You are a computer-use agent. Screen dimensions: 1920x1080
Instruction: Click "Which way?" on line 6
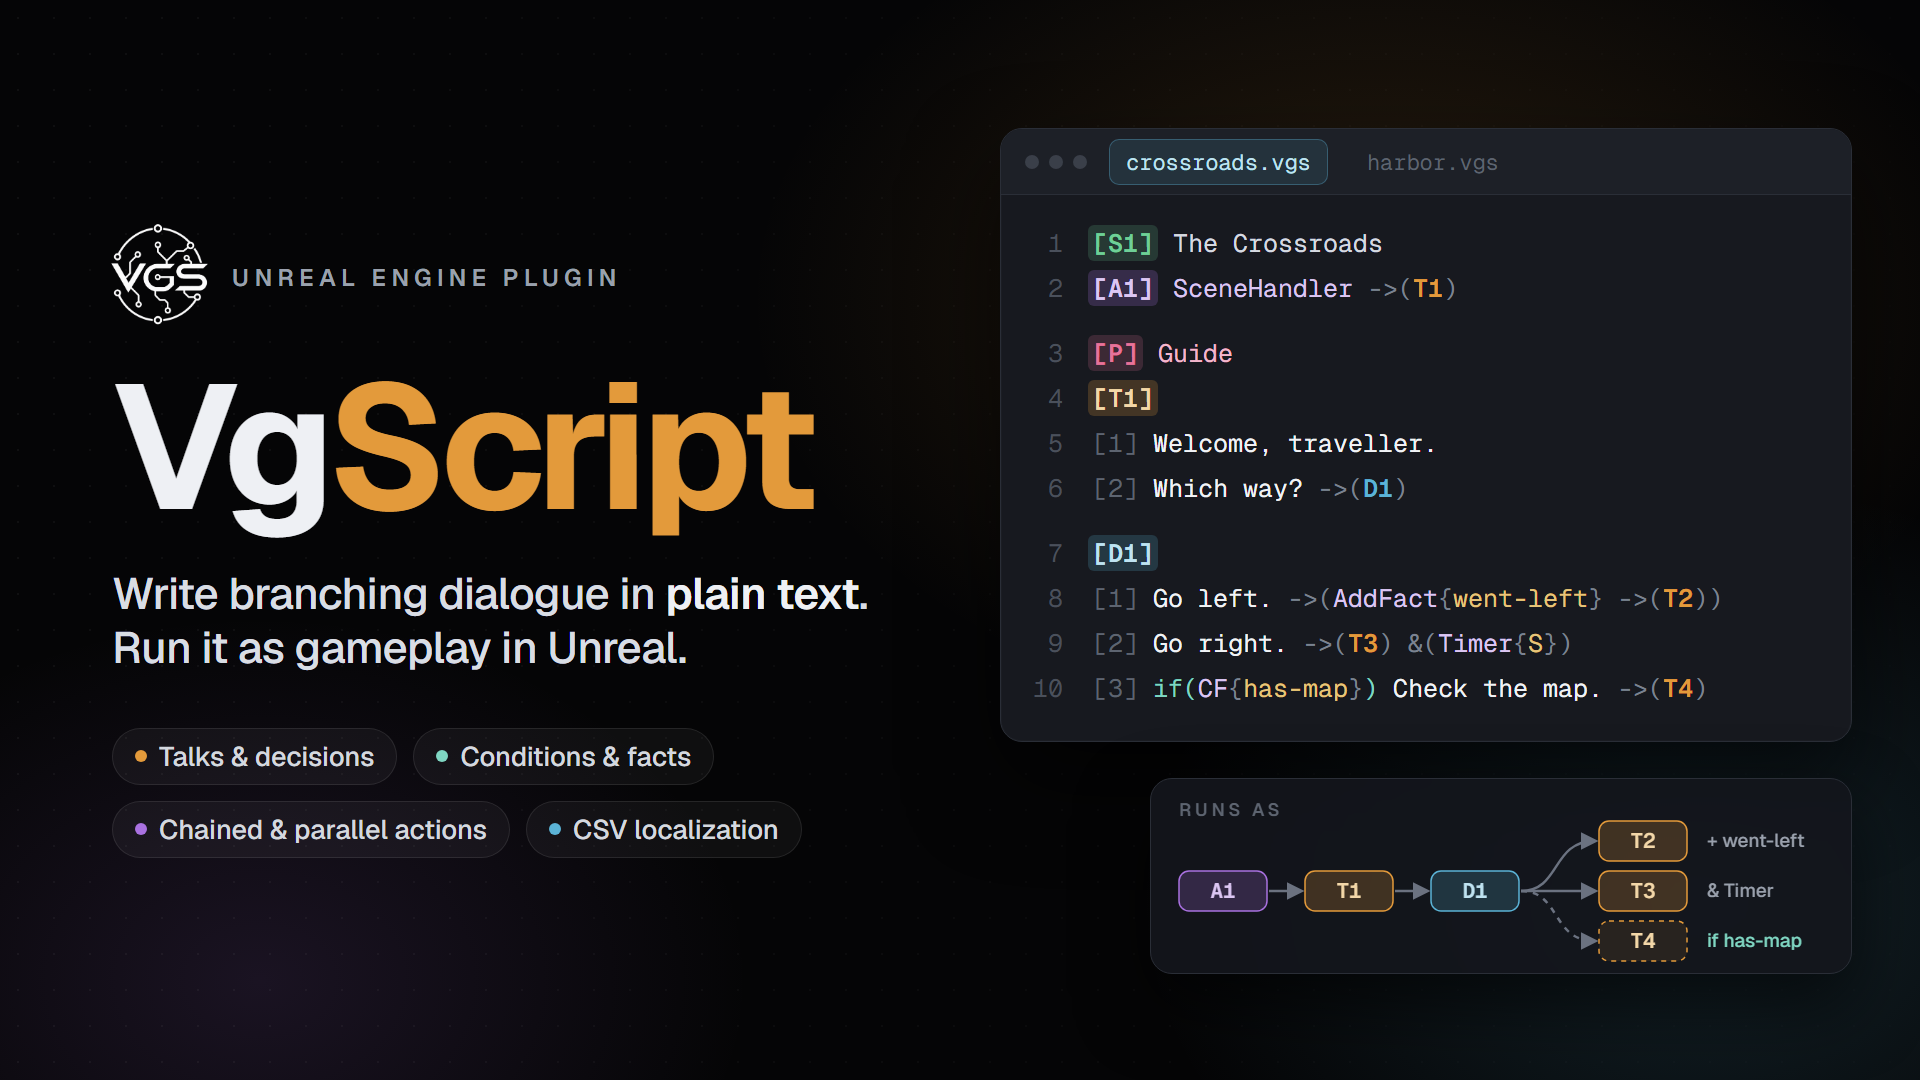click(x=1228, y=488)
